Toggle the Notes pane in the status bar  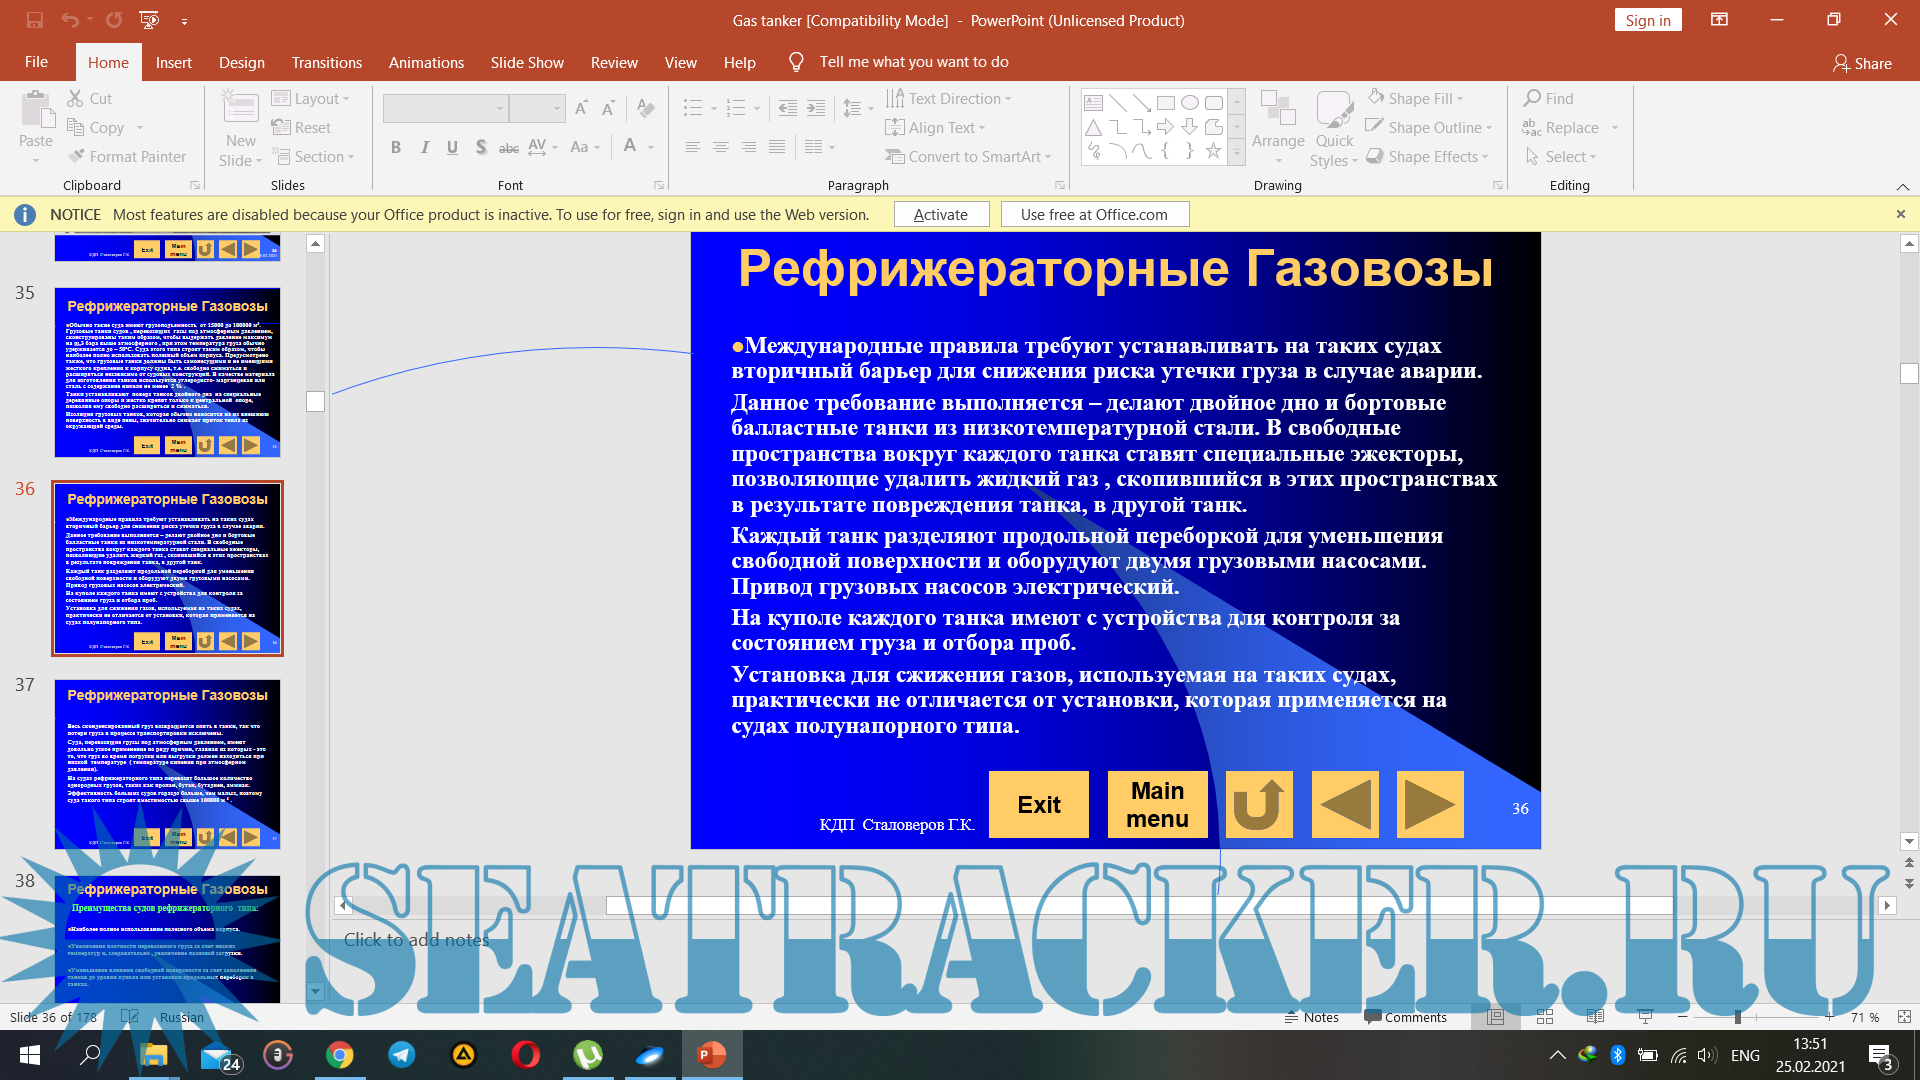pyautogui.click(x=1312, y=1017)
